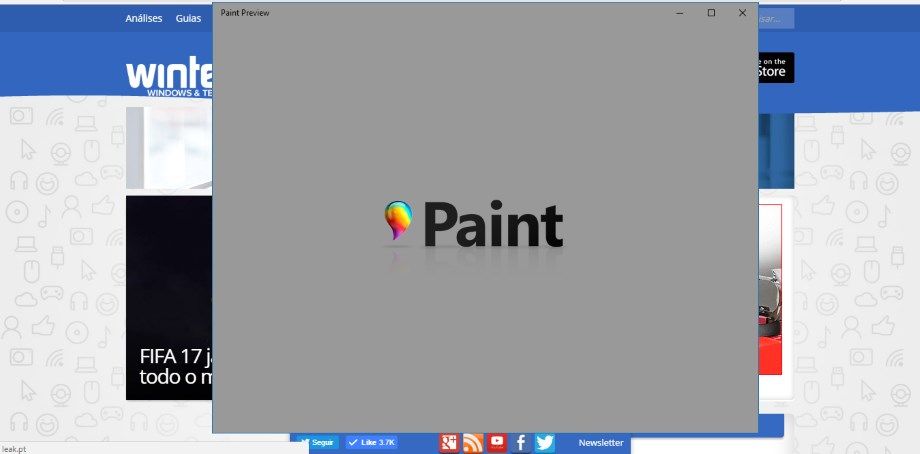
Task: Close the Paint Preview window
Action: coord(742,13)
